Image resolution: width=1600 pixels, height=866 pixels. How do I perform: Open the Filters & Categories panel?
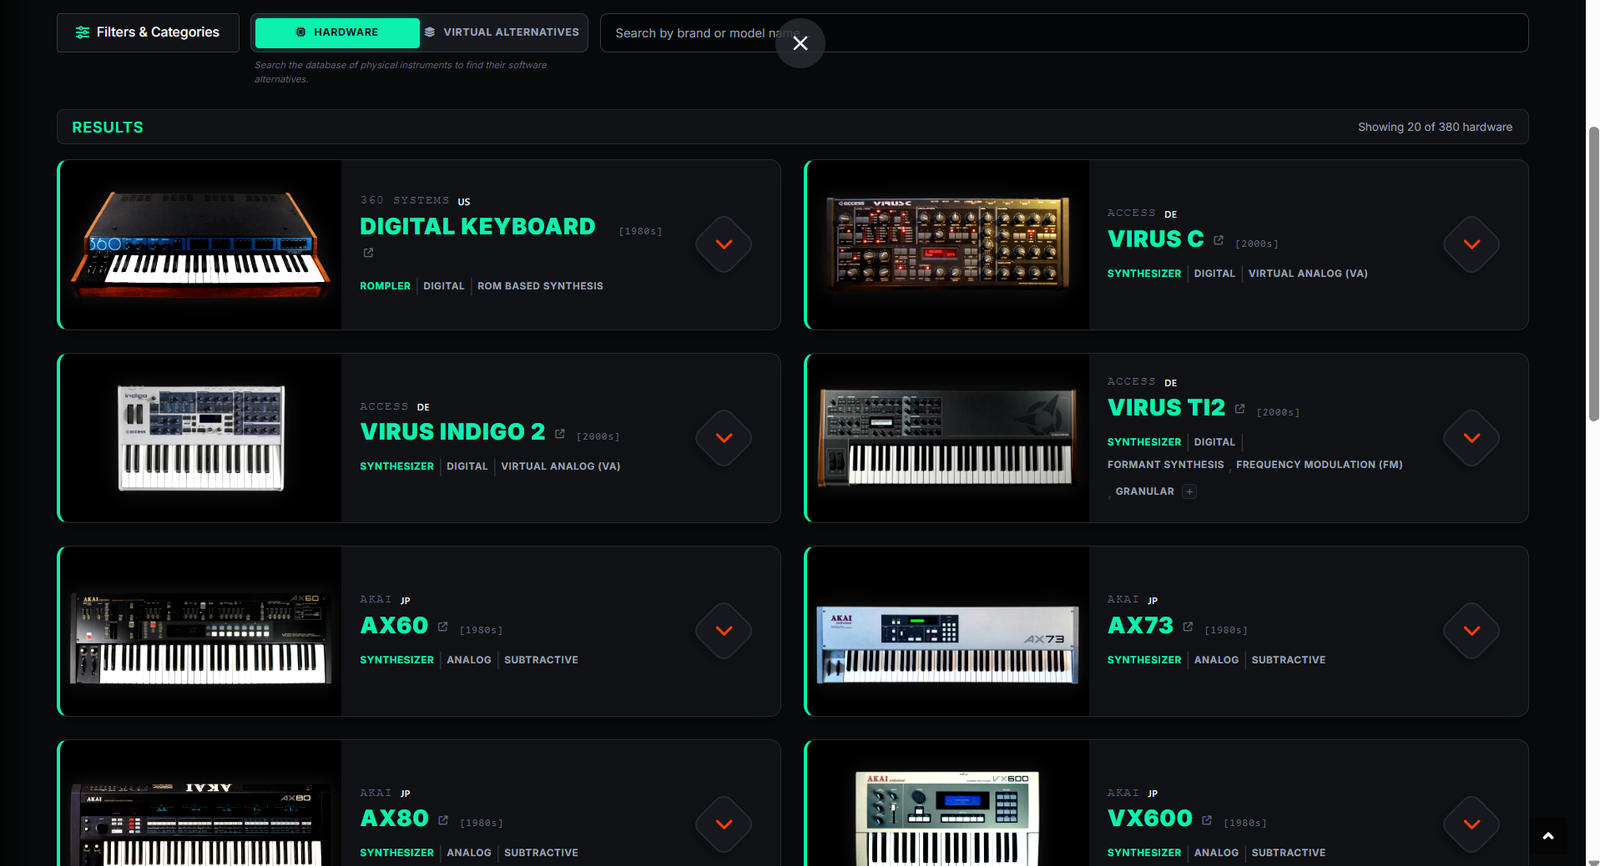pos(148,32)
